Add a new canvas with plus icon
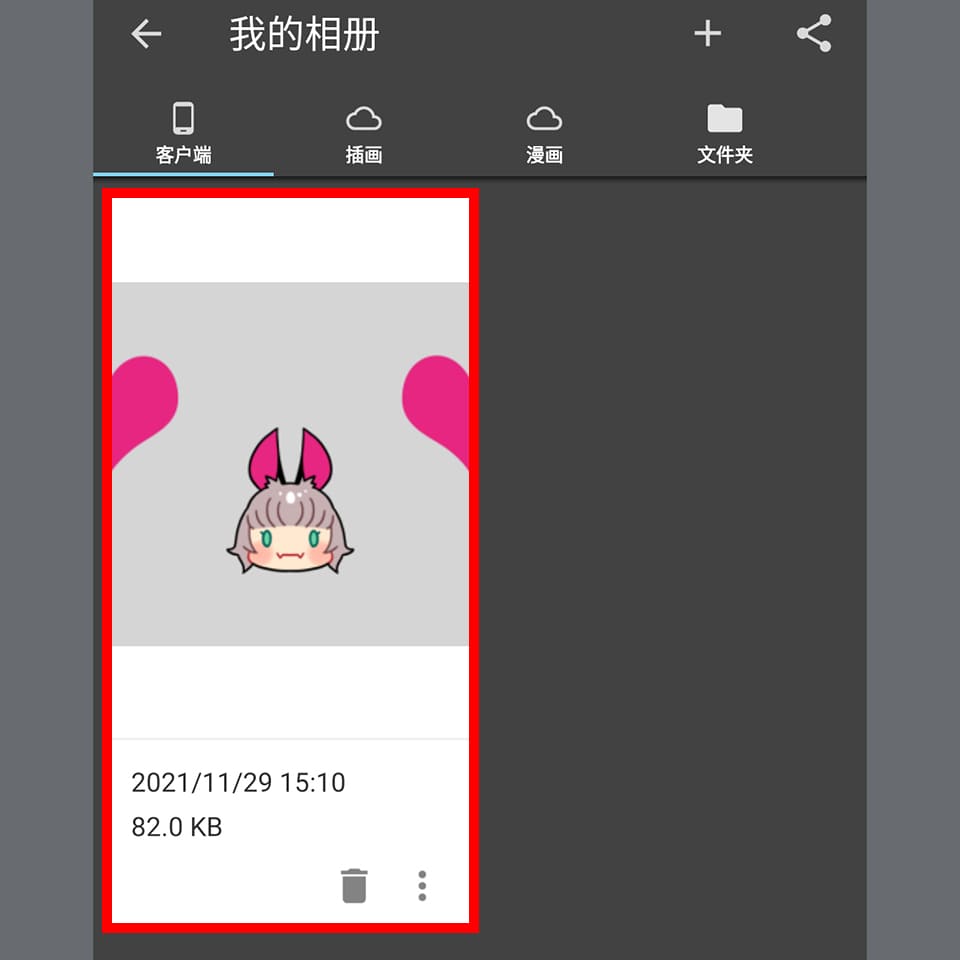The width and height of the screenshot is (960, 960). pos(707,34)
